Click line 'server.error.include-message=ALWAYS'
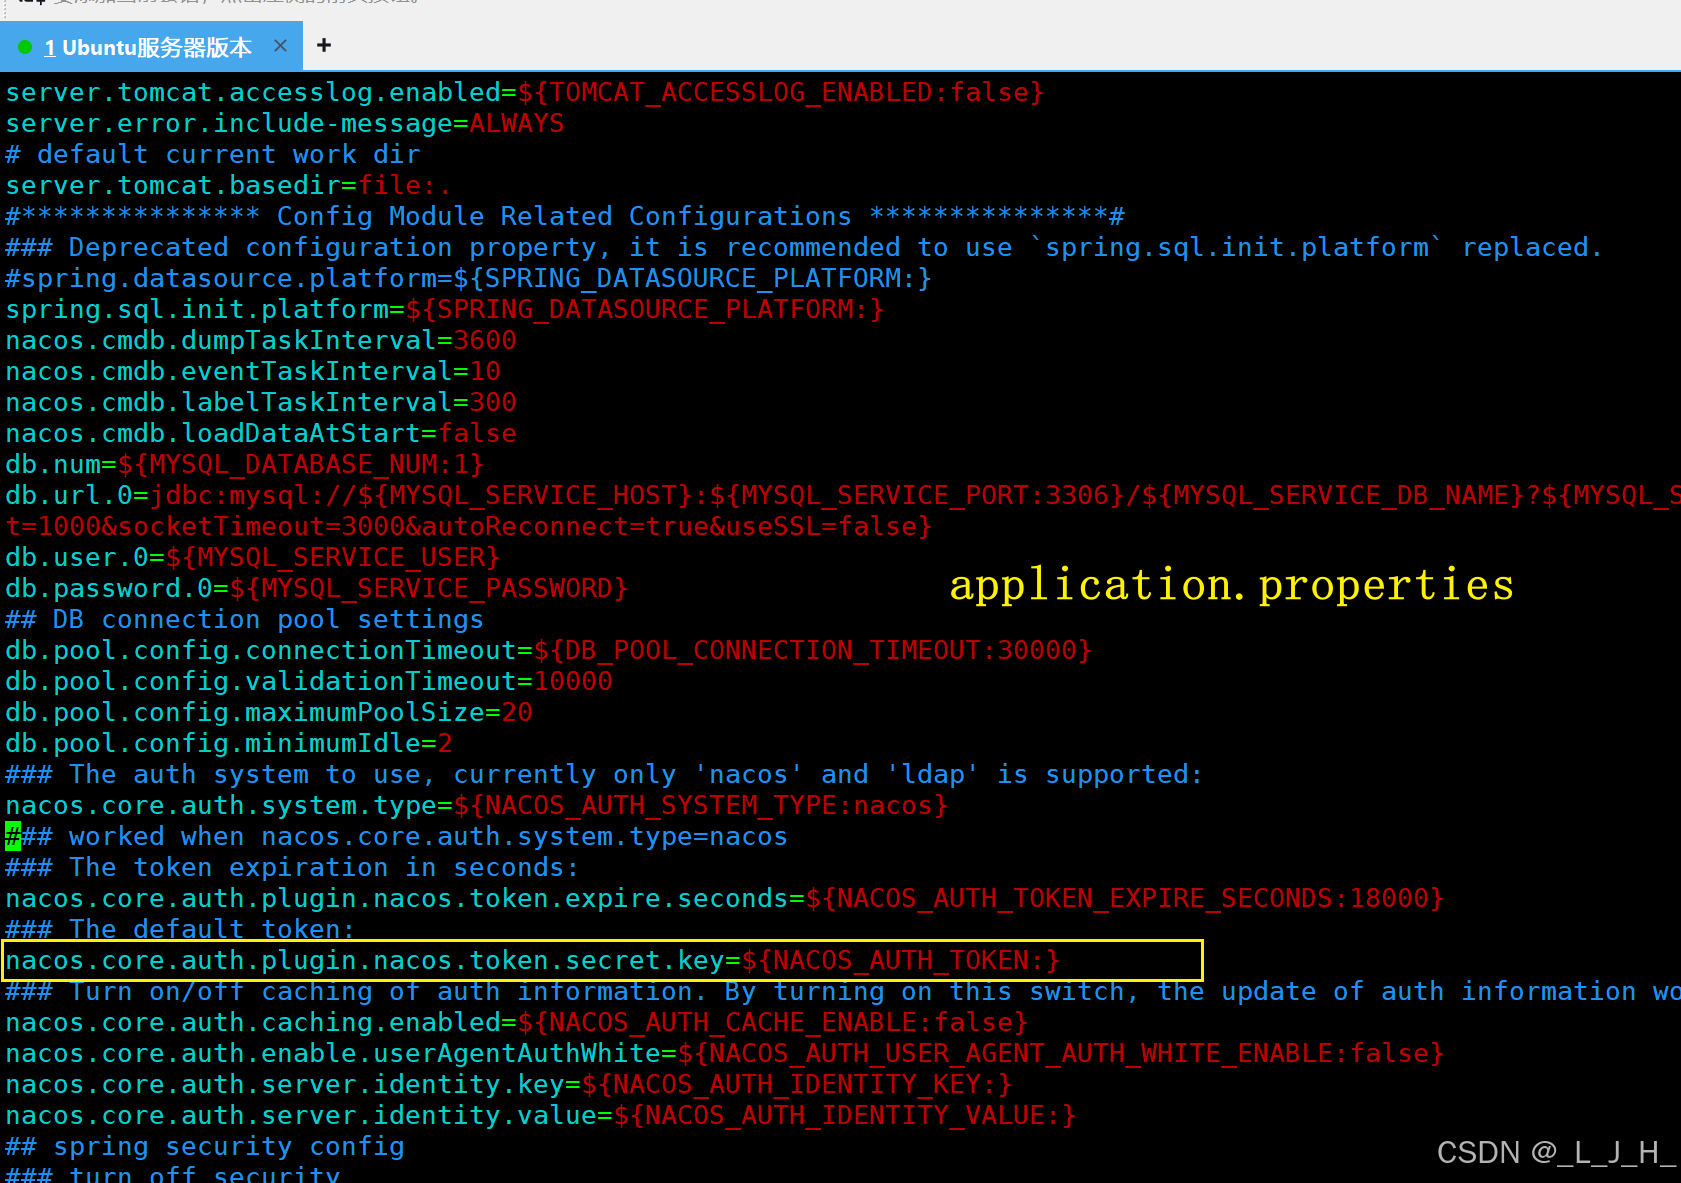 pyautogui.click(x=285, y=123)
